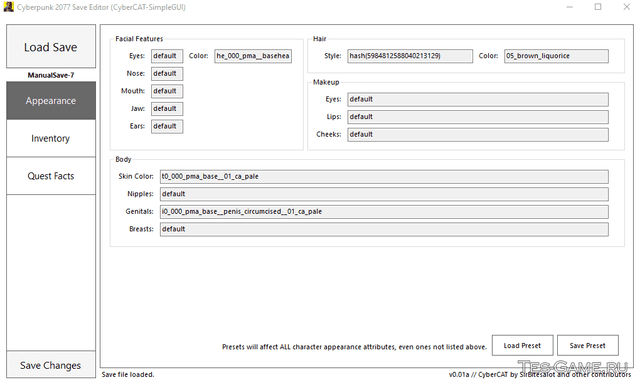Click the eye Color field he_000_pma
The width and height of the screenshot is (640, 383).
pos(253,56)
